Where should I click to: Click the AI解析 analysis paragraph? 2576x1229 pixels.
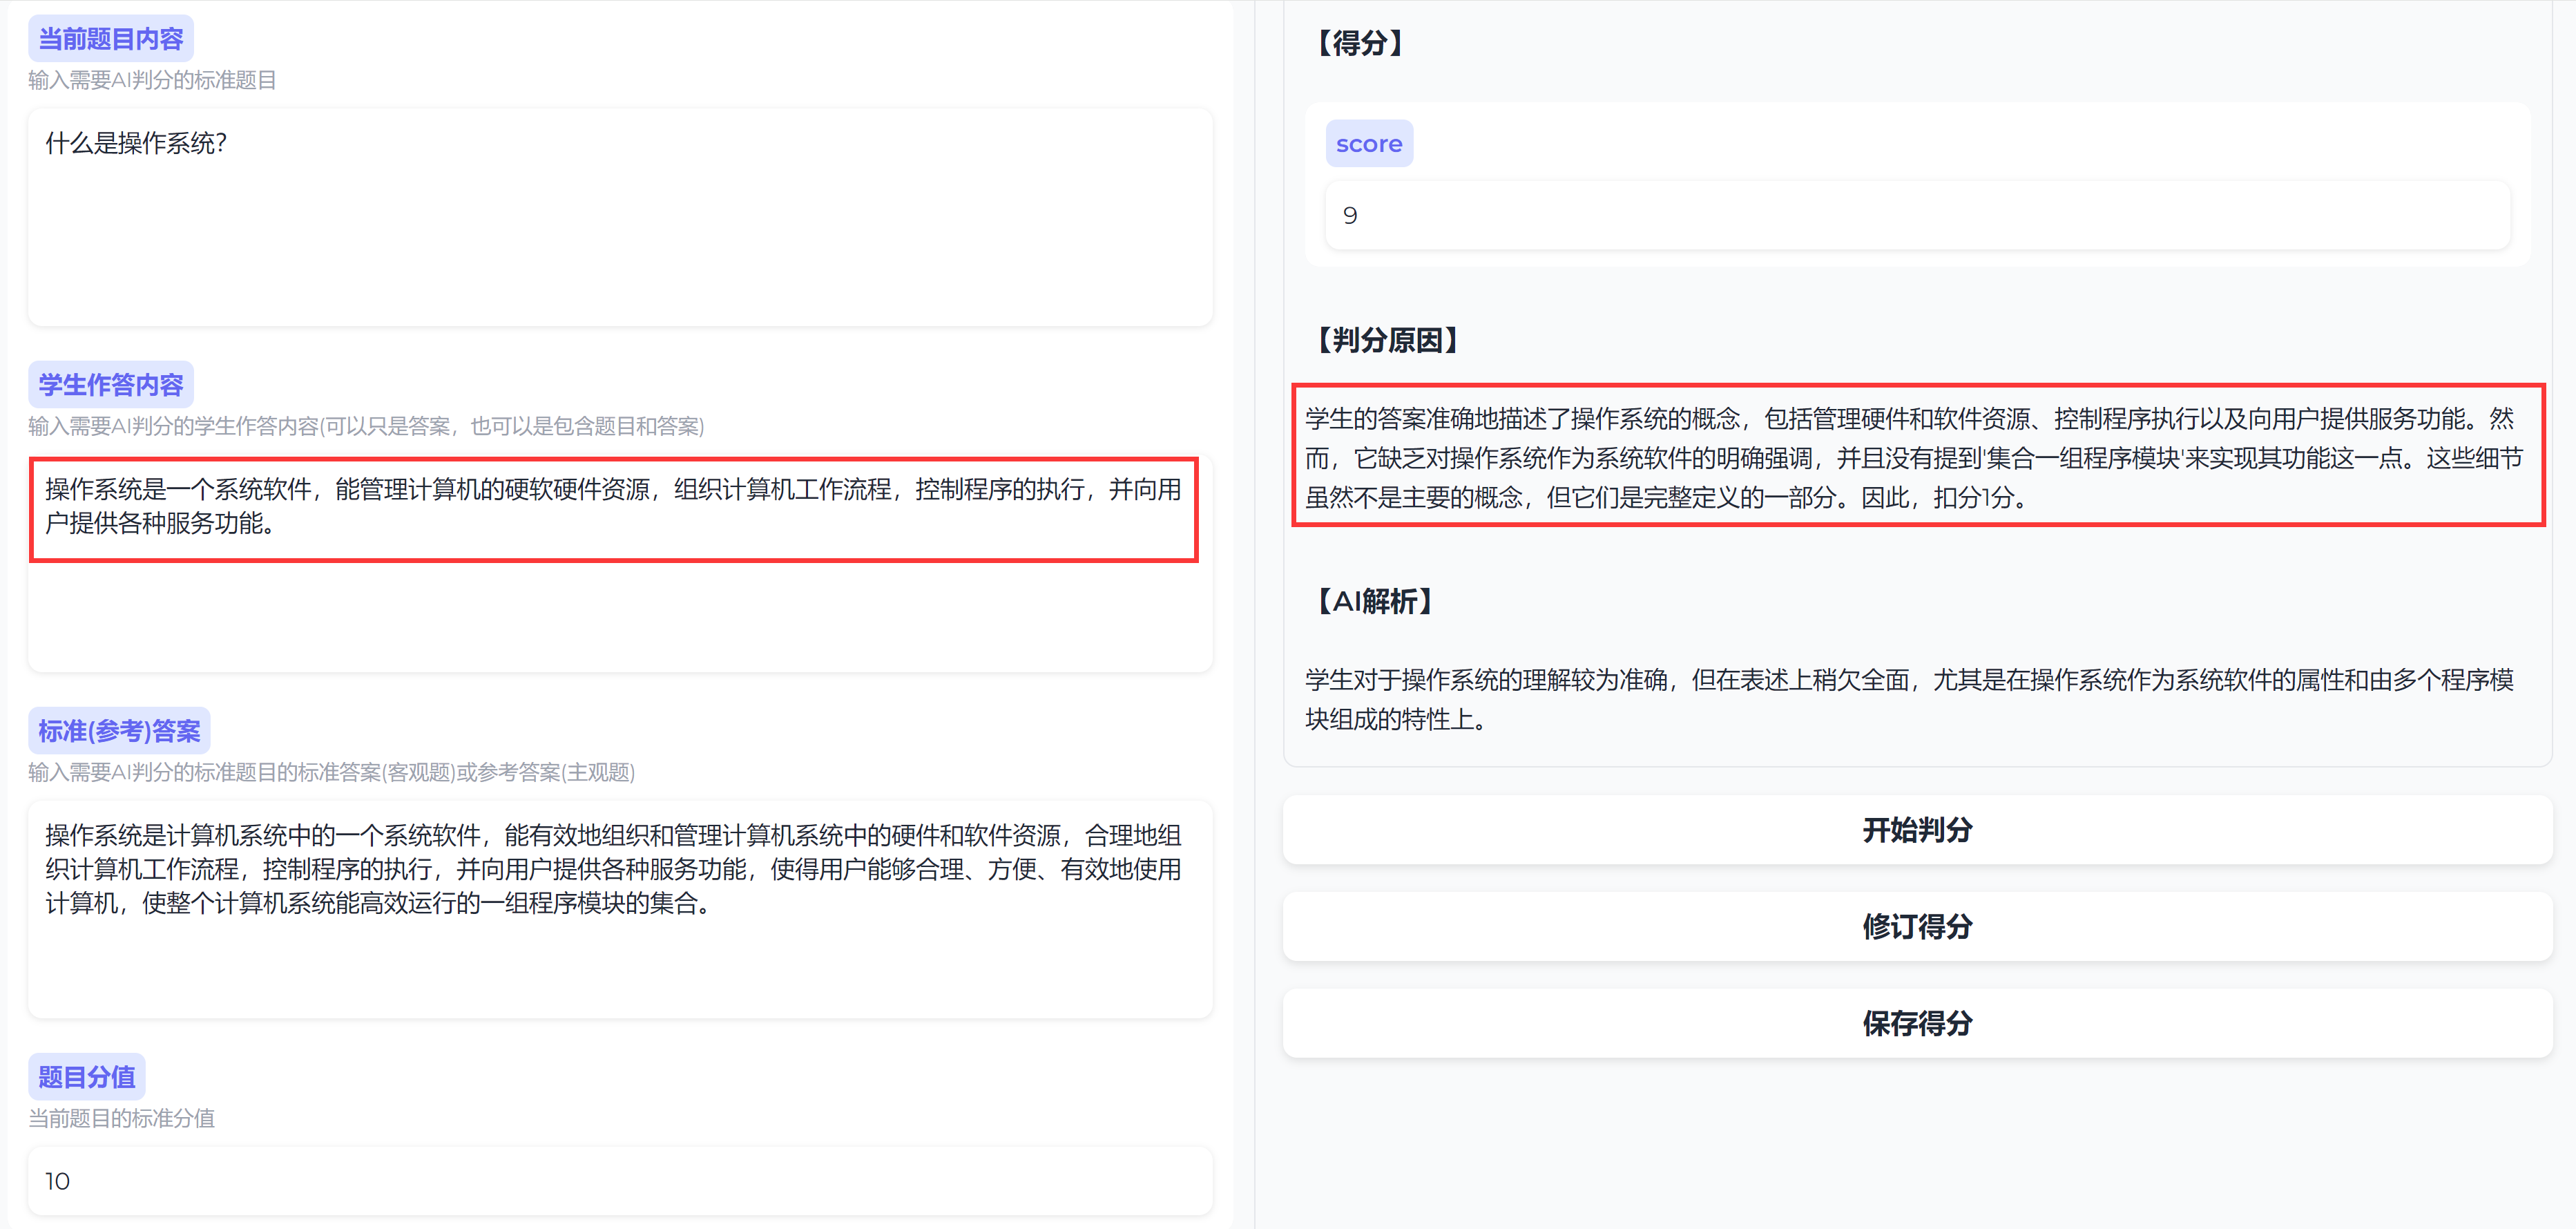(1909, 699)
